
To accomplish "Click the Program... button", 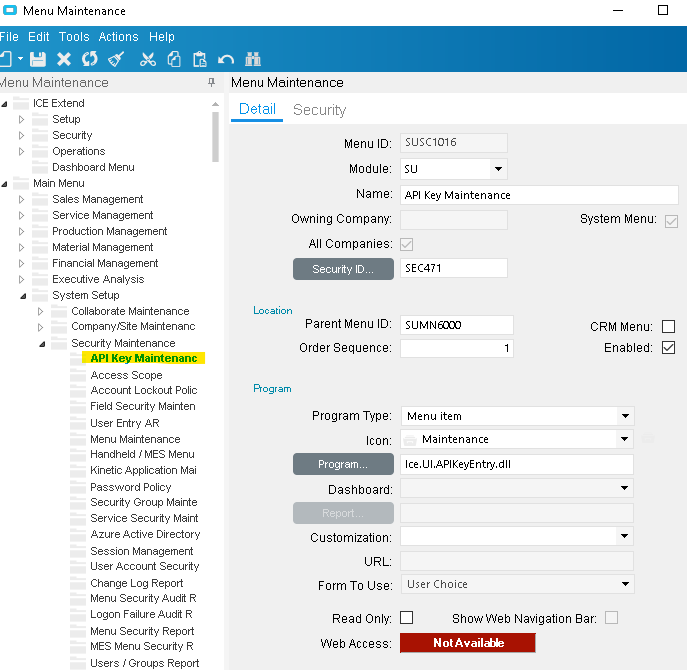I will (x=343, y=465).
